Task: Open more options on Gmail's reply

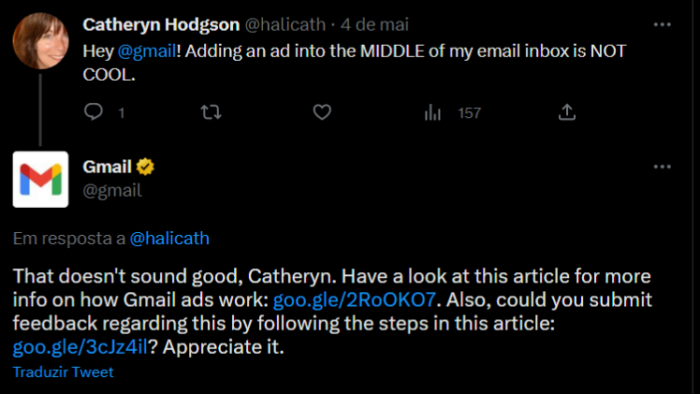Action: click(x=662, y=167)
